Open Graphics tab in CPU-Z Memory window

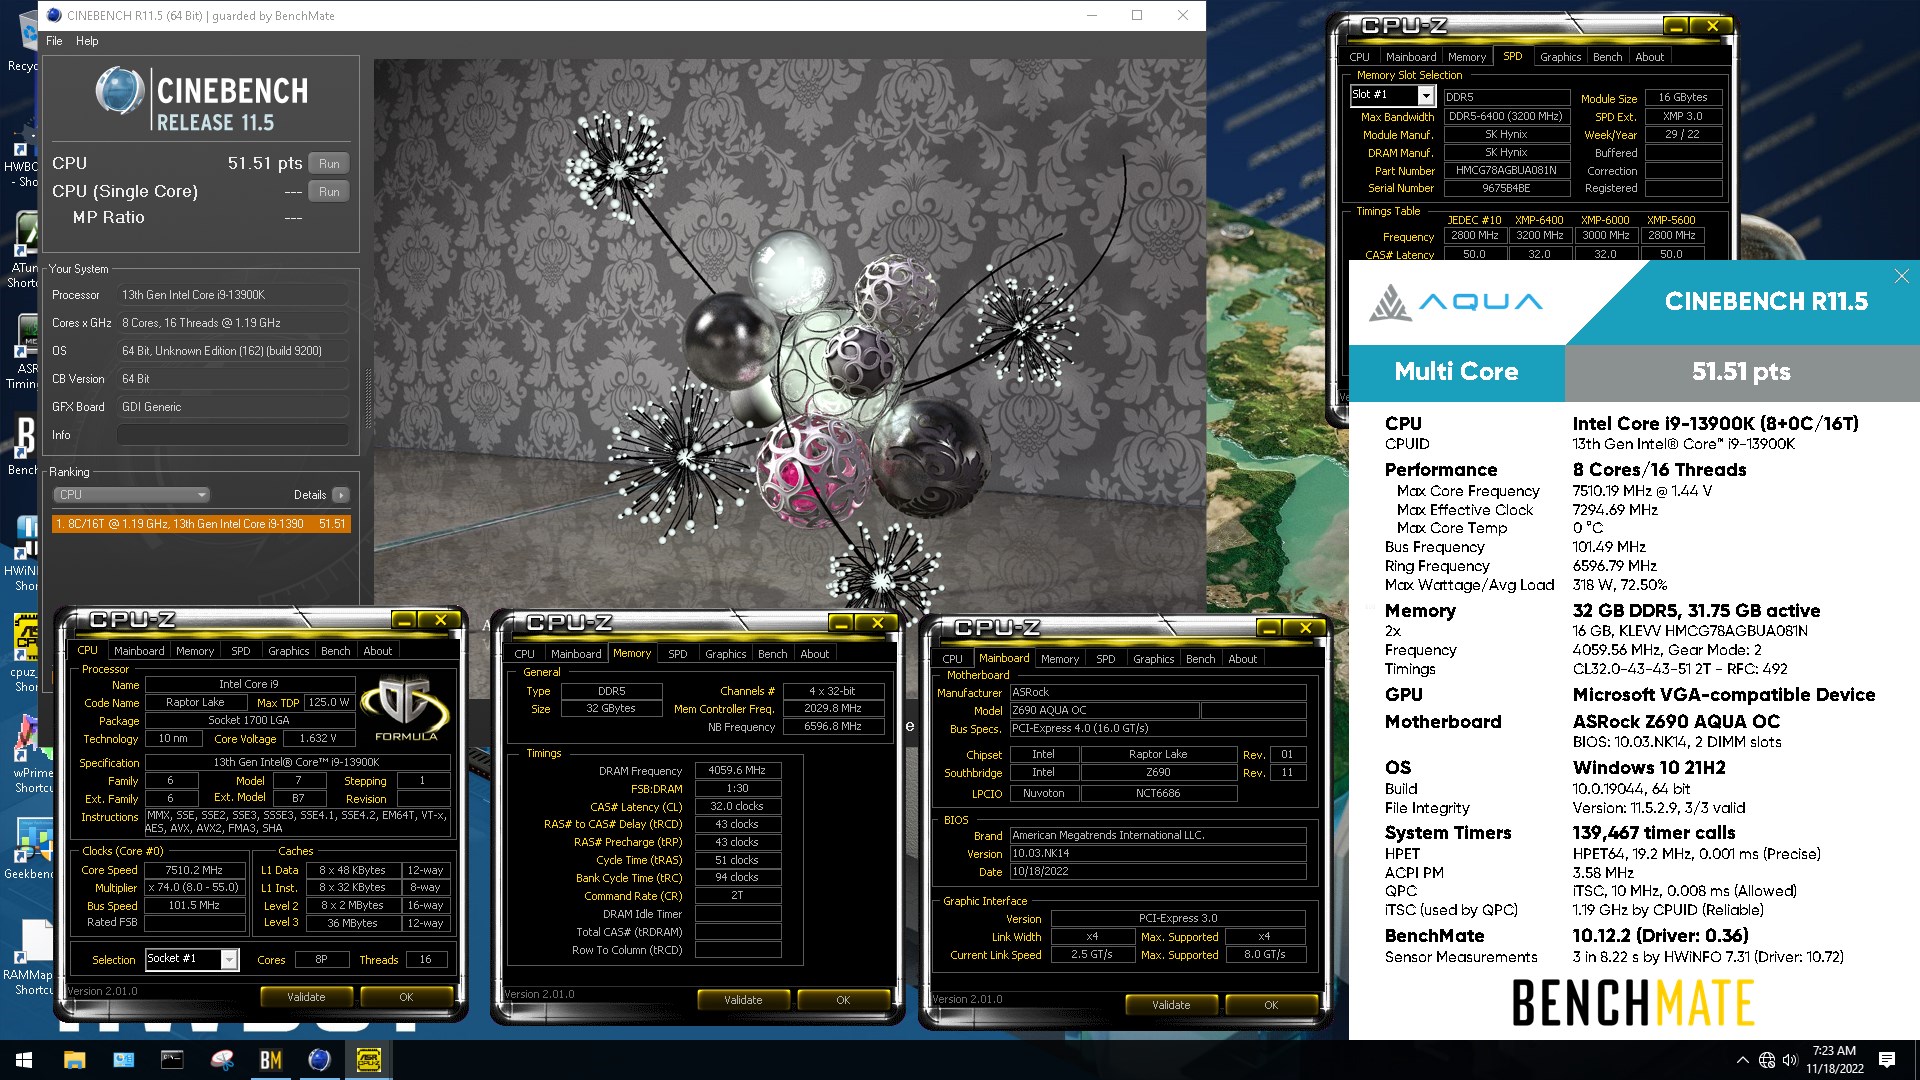[725, 654]
